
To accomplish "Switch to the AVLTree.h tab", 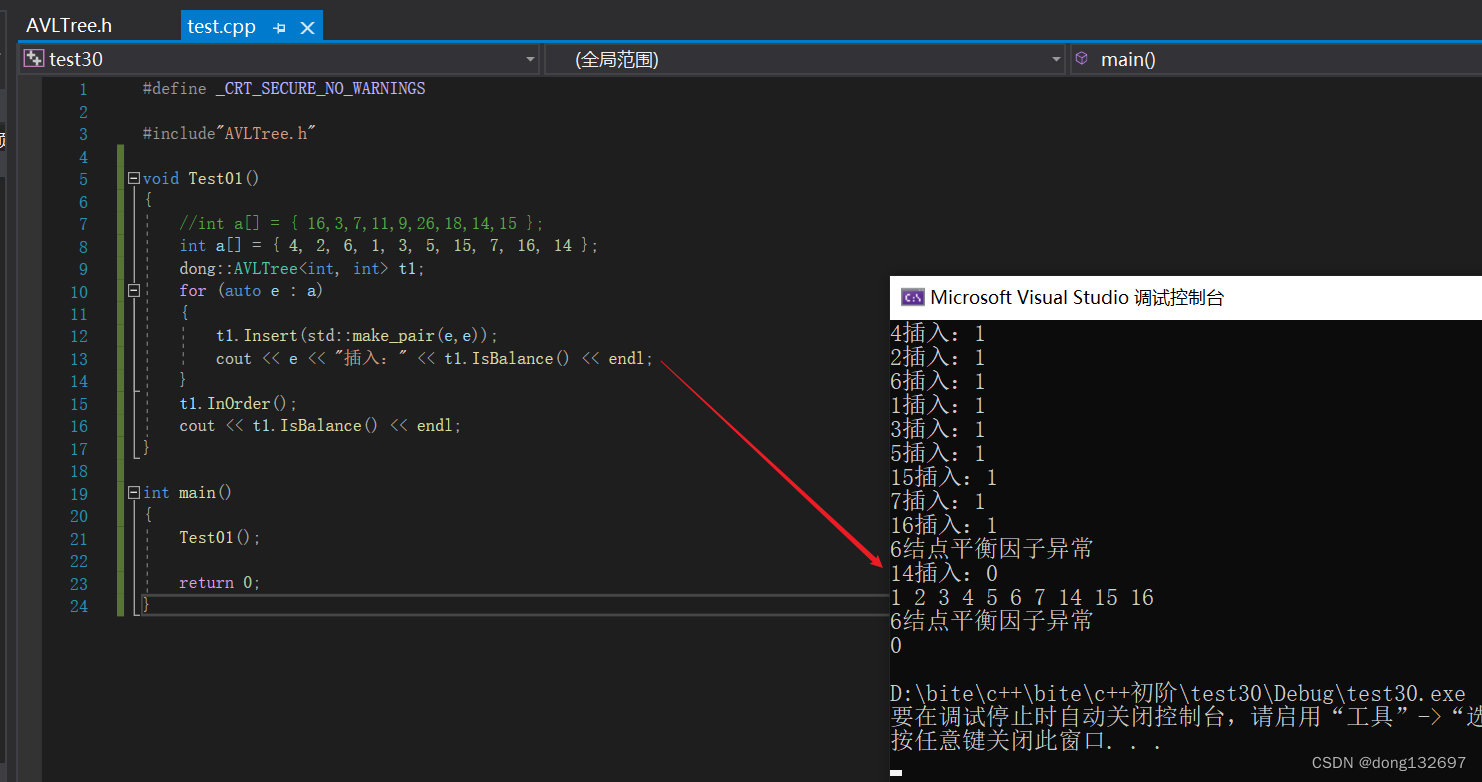I will 69,25.
